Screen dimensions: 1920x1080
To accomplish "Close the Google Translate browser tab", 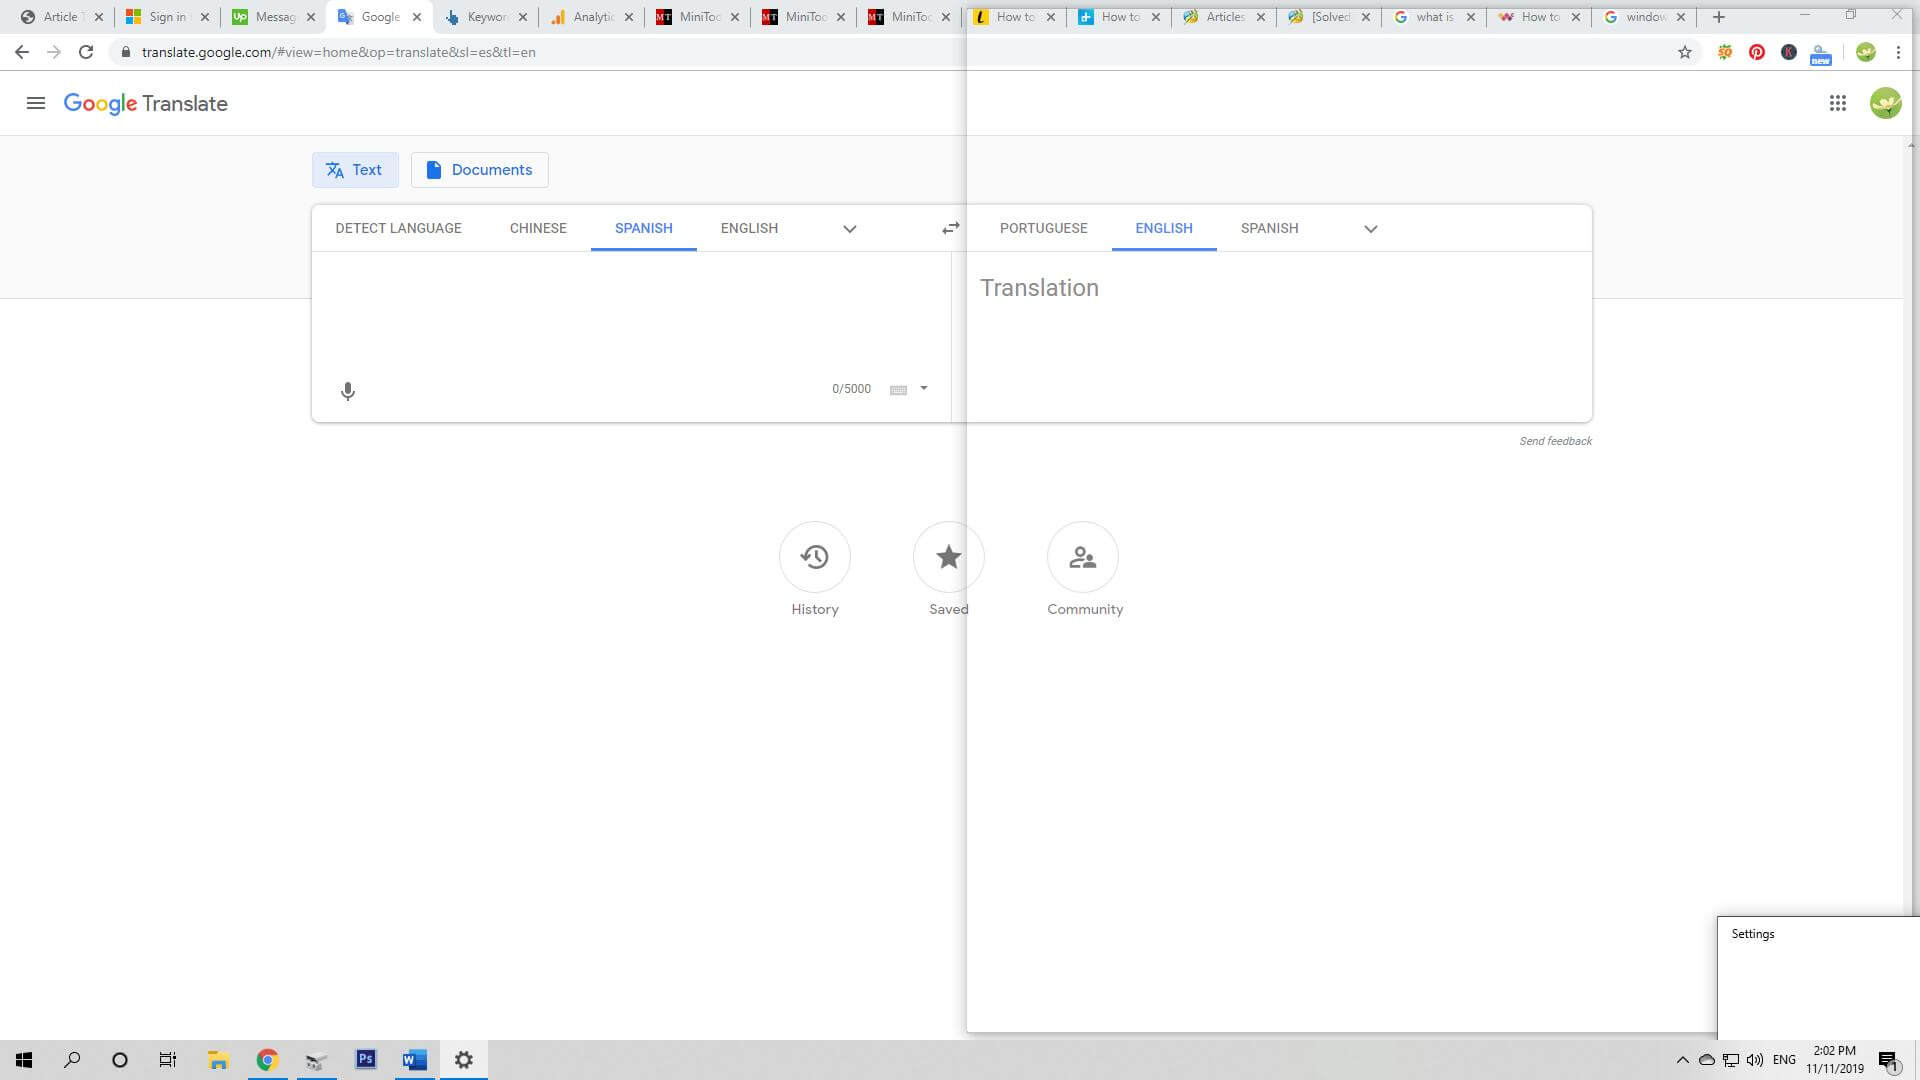I will coord(417,17).
